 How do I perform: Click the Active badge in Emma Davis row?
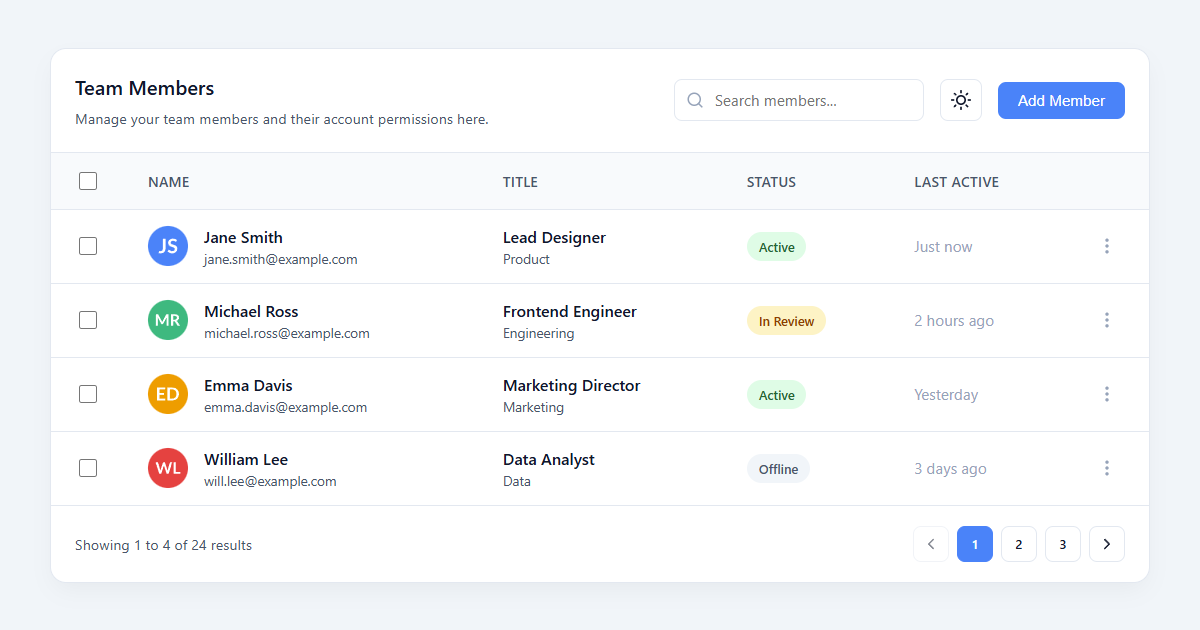tap(776, 395)
